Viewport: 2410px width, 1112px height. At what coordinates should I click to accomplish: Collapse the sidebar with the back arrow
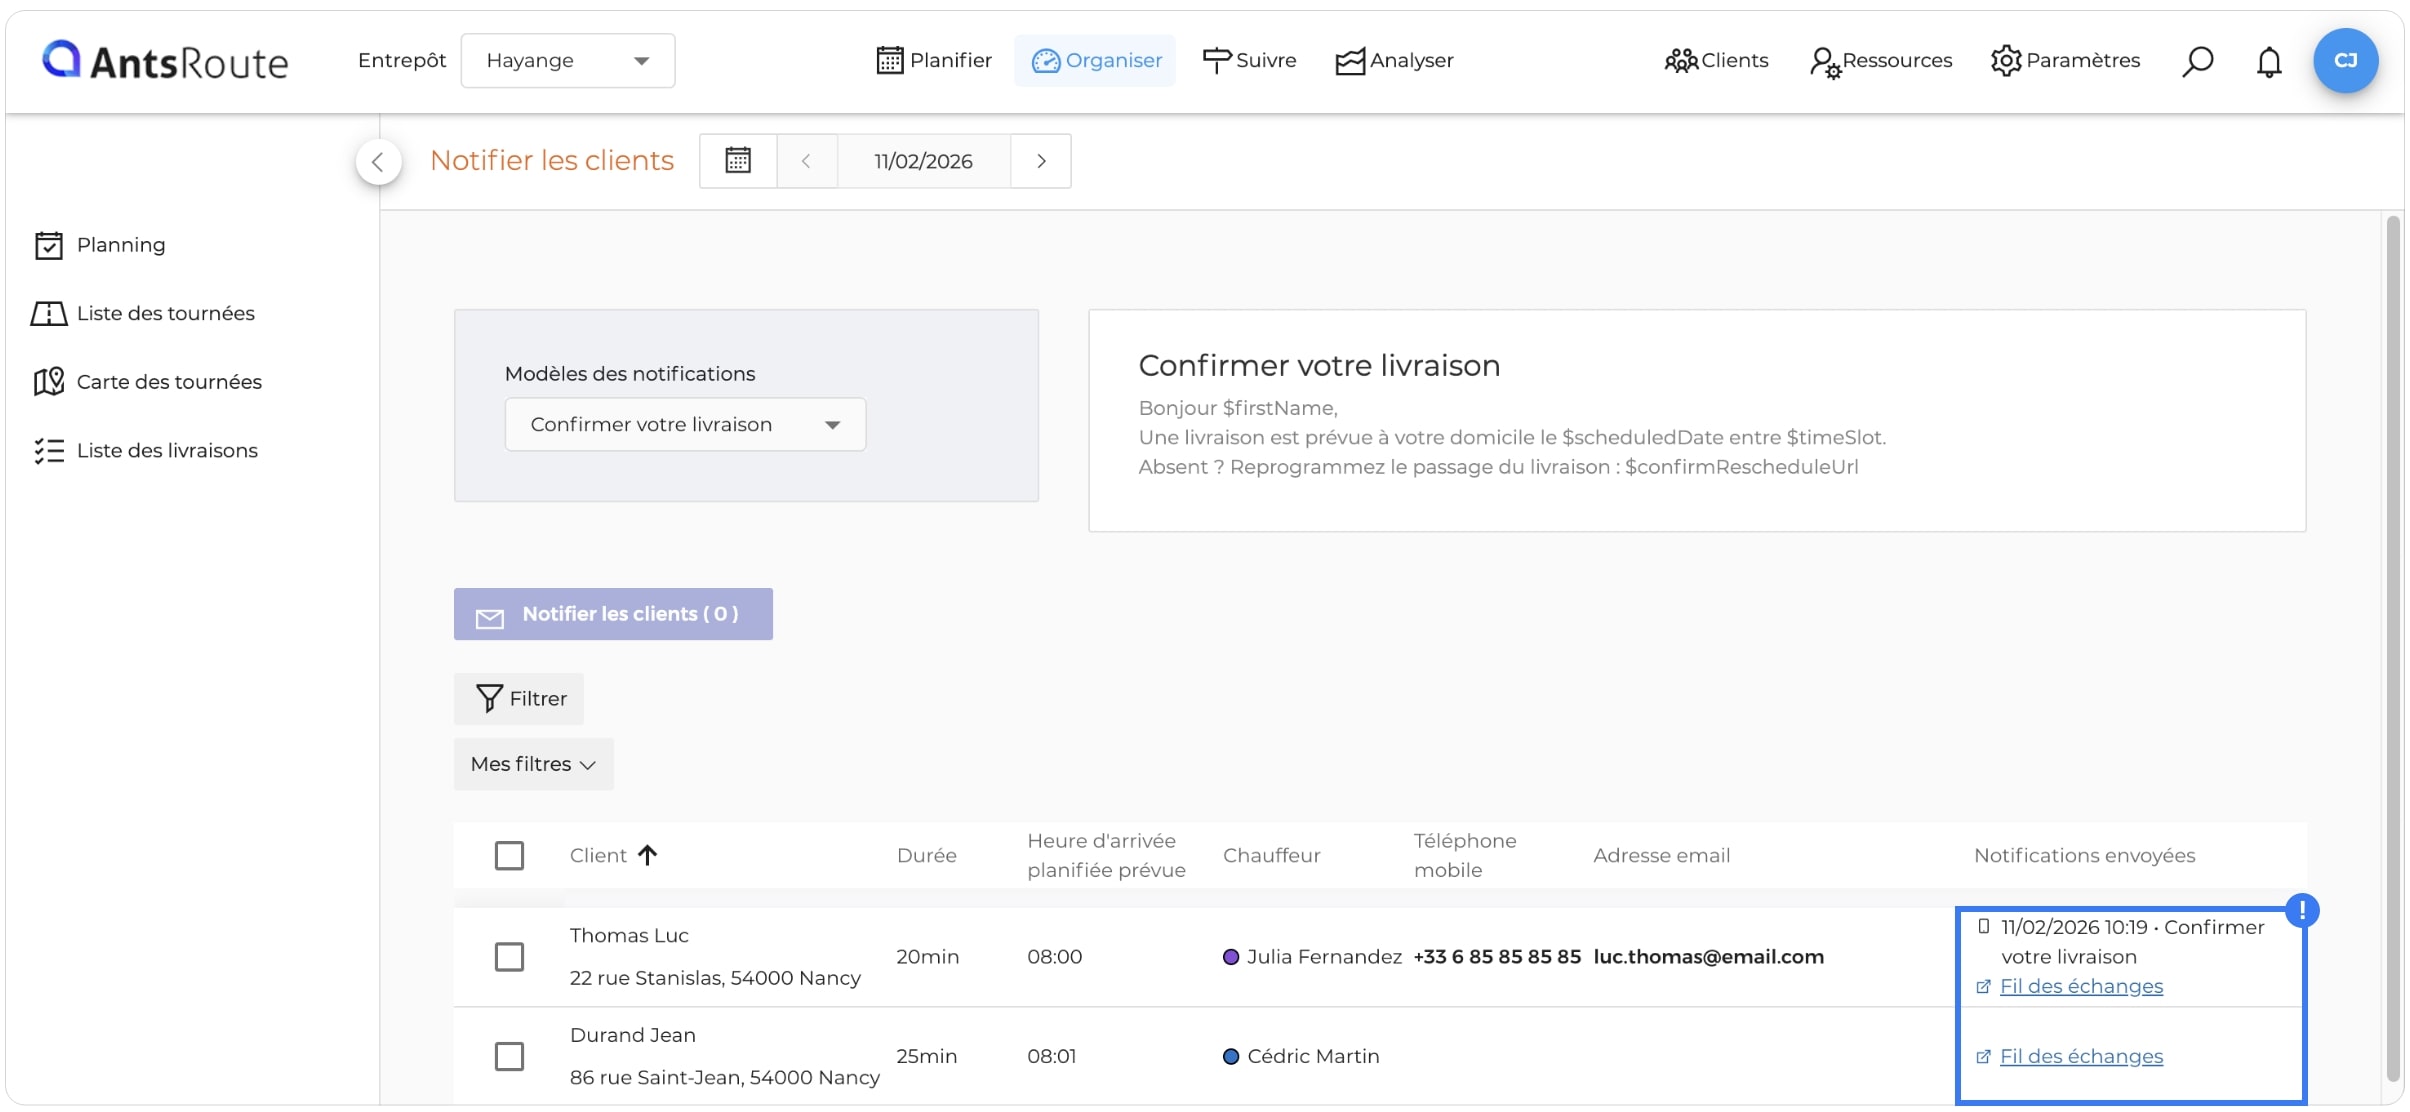pyautogui.click(x=378, y=161)
